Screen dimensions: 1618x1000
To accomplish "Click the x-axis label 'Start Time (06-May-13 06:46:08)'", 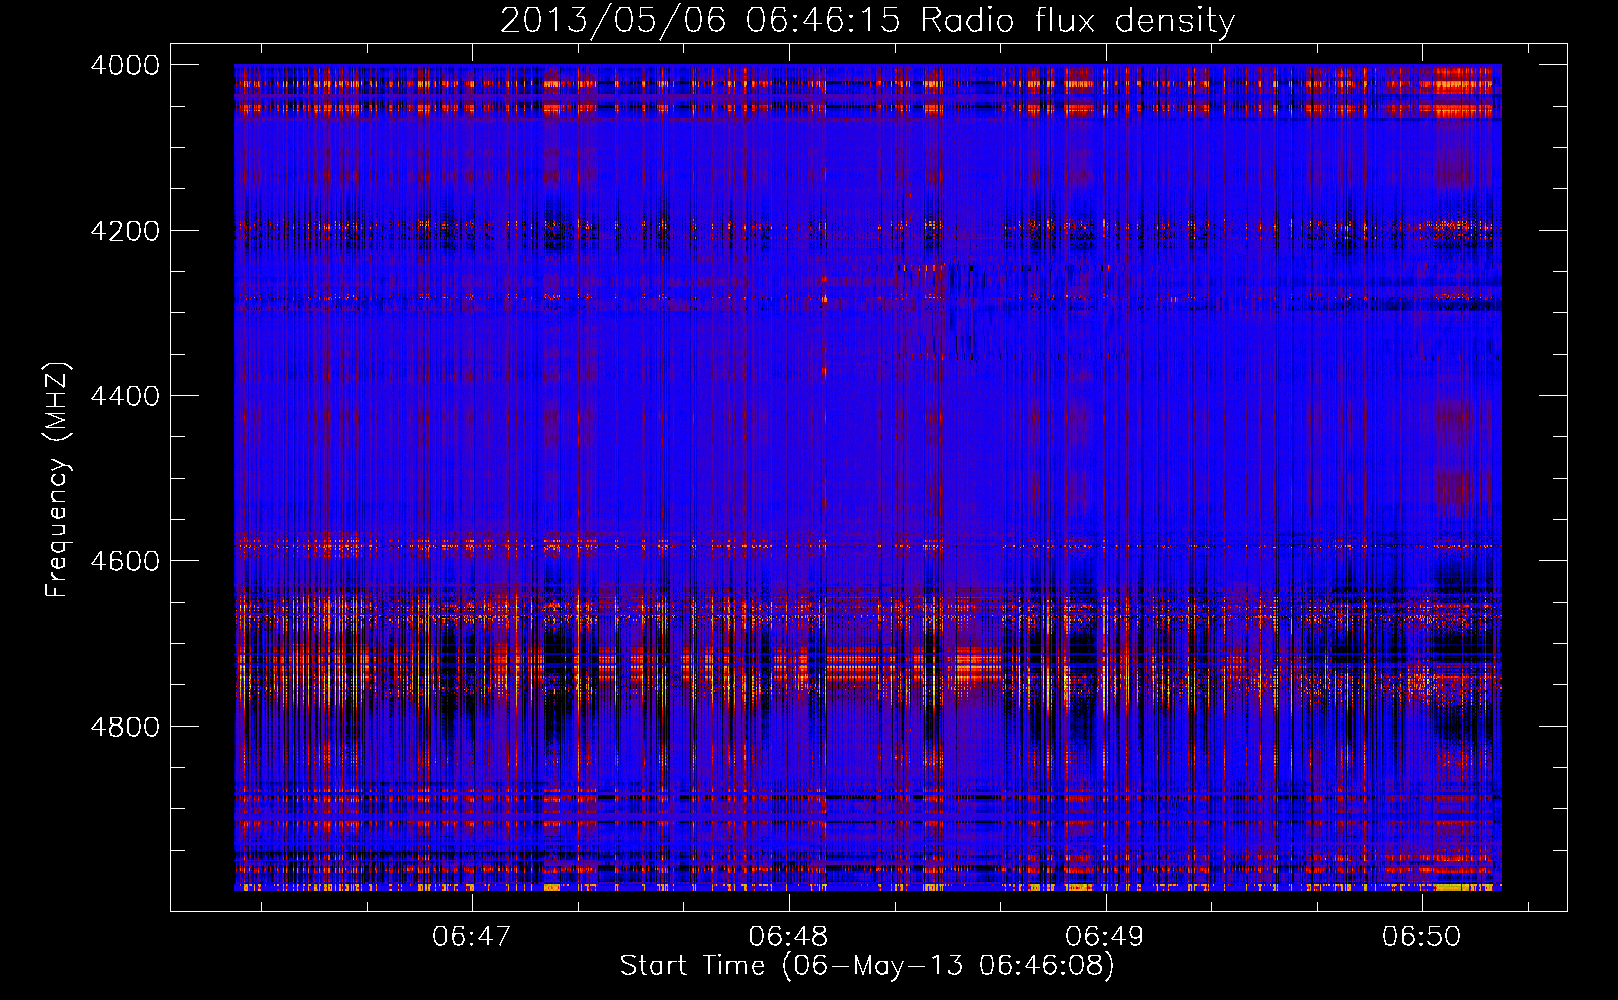I will 866,966.
